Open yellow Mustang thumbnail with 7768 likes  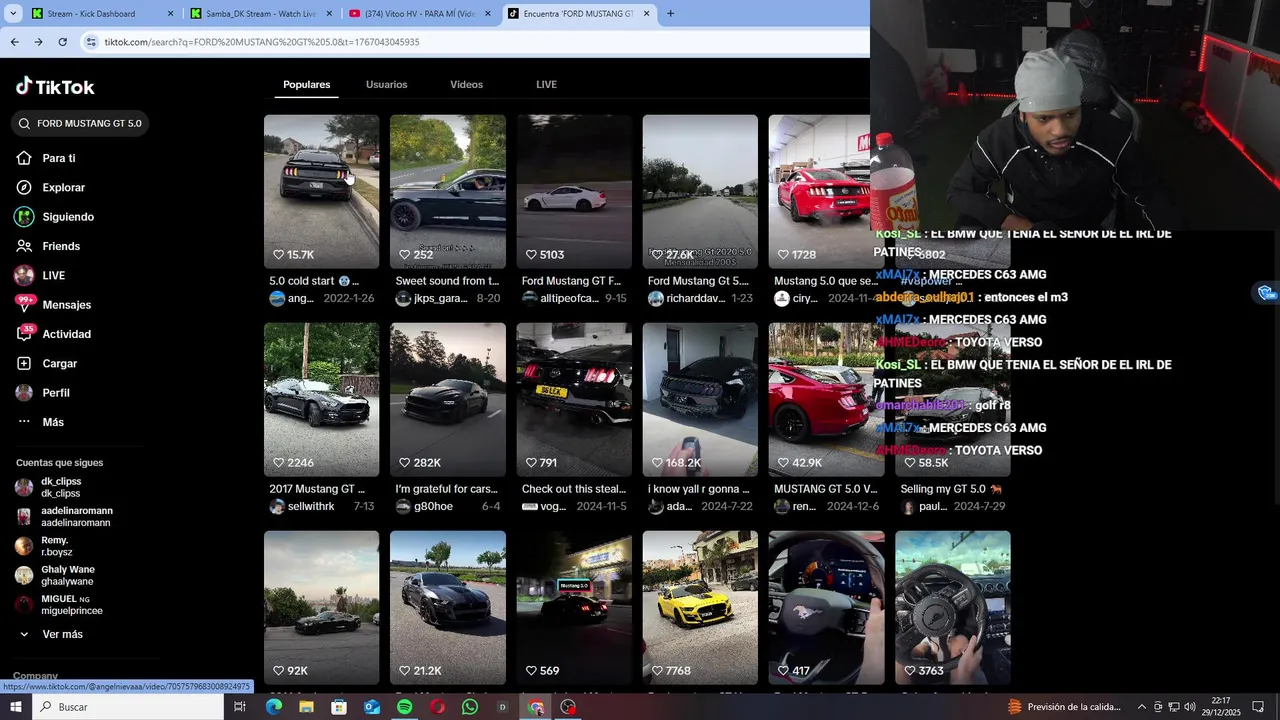pos(700,607)
